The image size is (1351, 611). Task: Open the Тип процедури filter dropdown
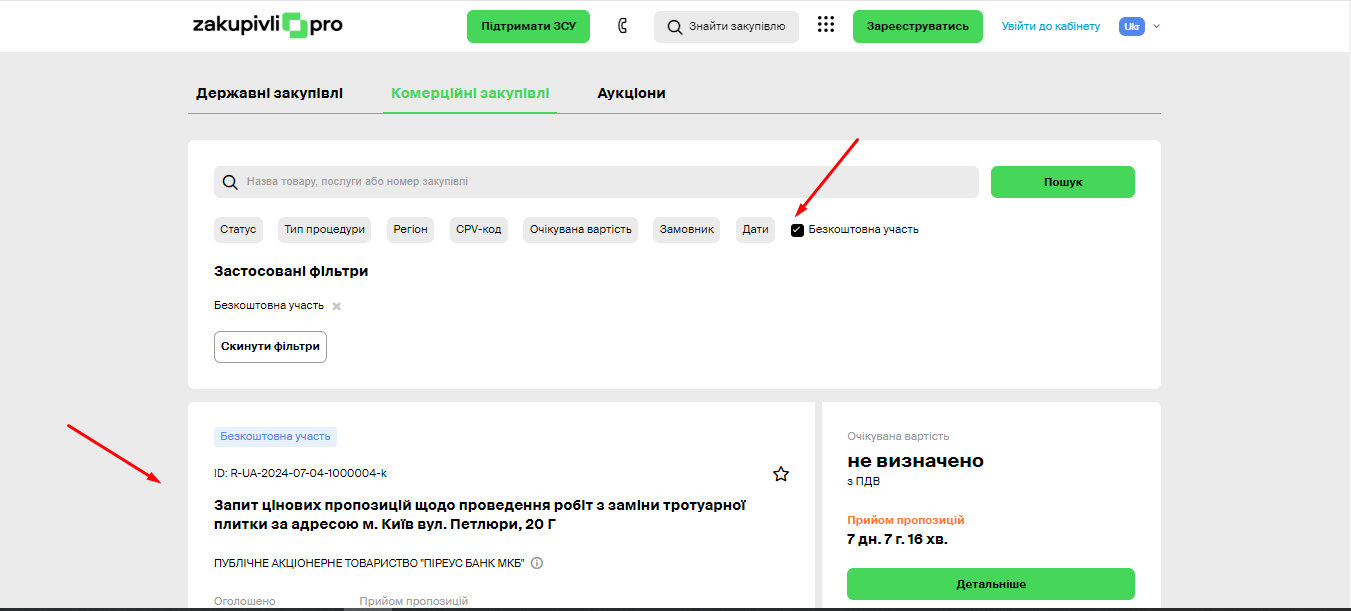click(x=324, y=230)
